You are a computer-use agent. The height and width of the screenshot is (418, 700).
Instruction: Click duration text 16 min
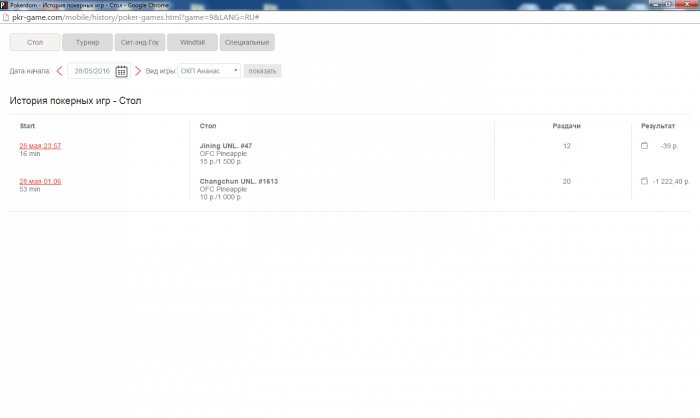point(30,154)
